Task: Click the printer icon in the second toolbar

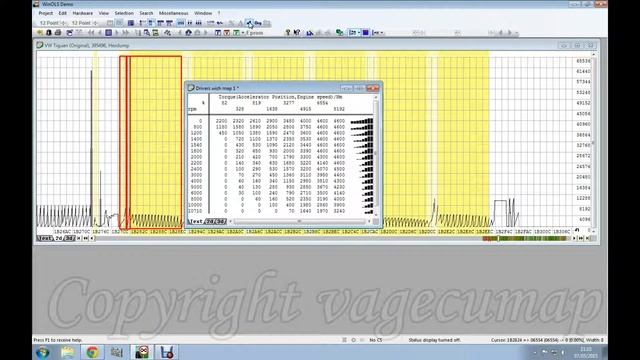Action: point(58,33)
